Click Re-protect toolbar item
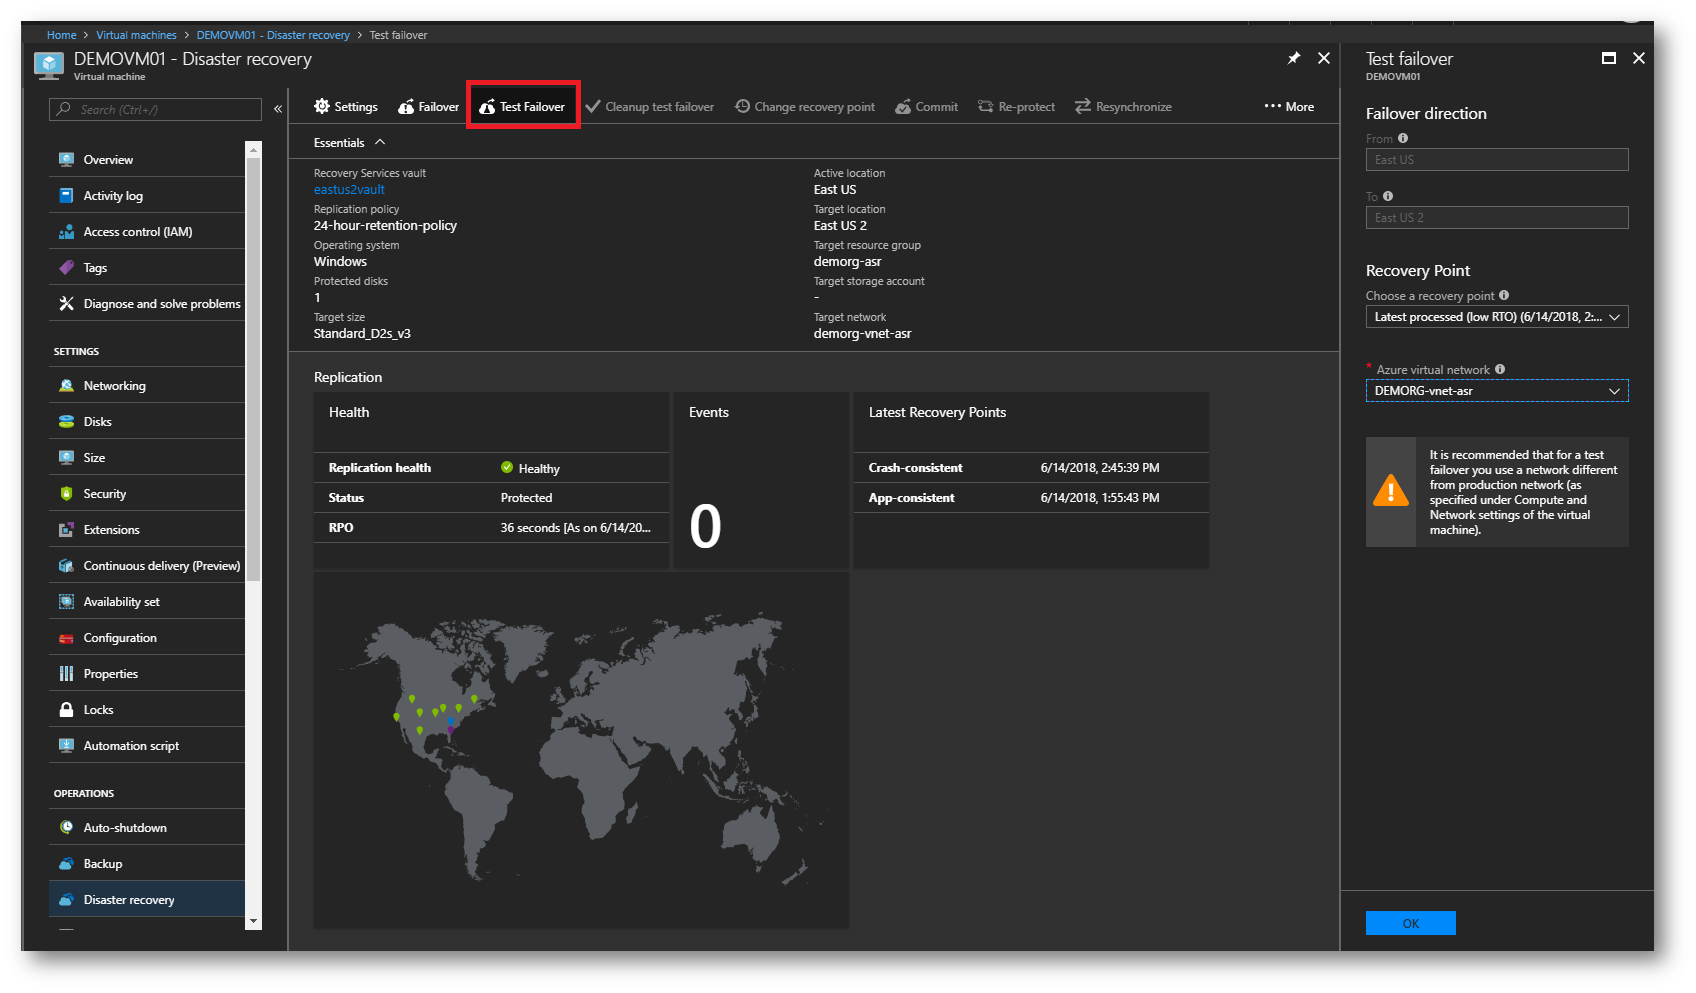This screenshot has height=993, width=1696. click(x=1016, y=106)
